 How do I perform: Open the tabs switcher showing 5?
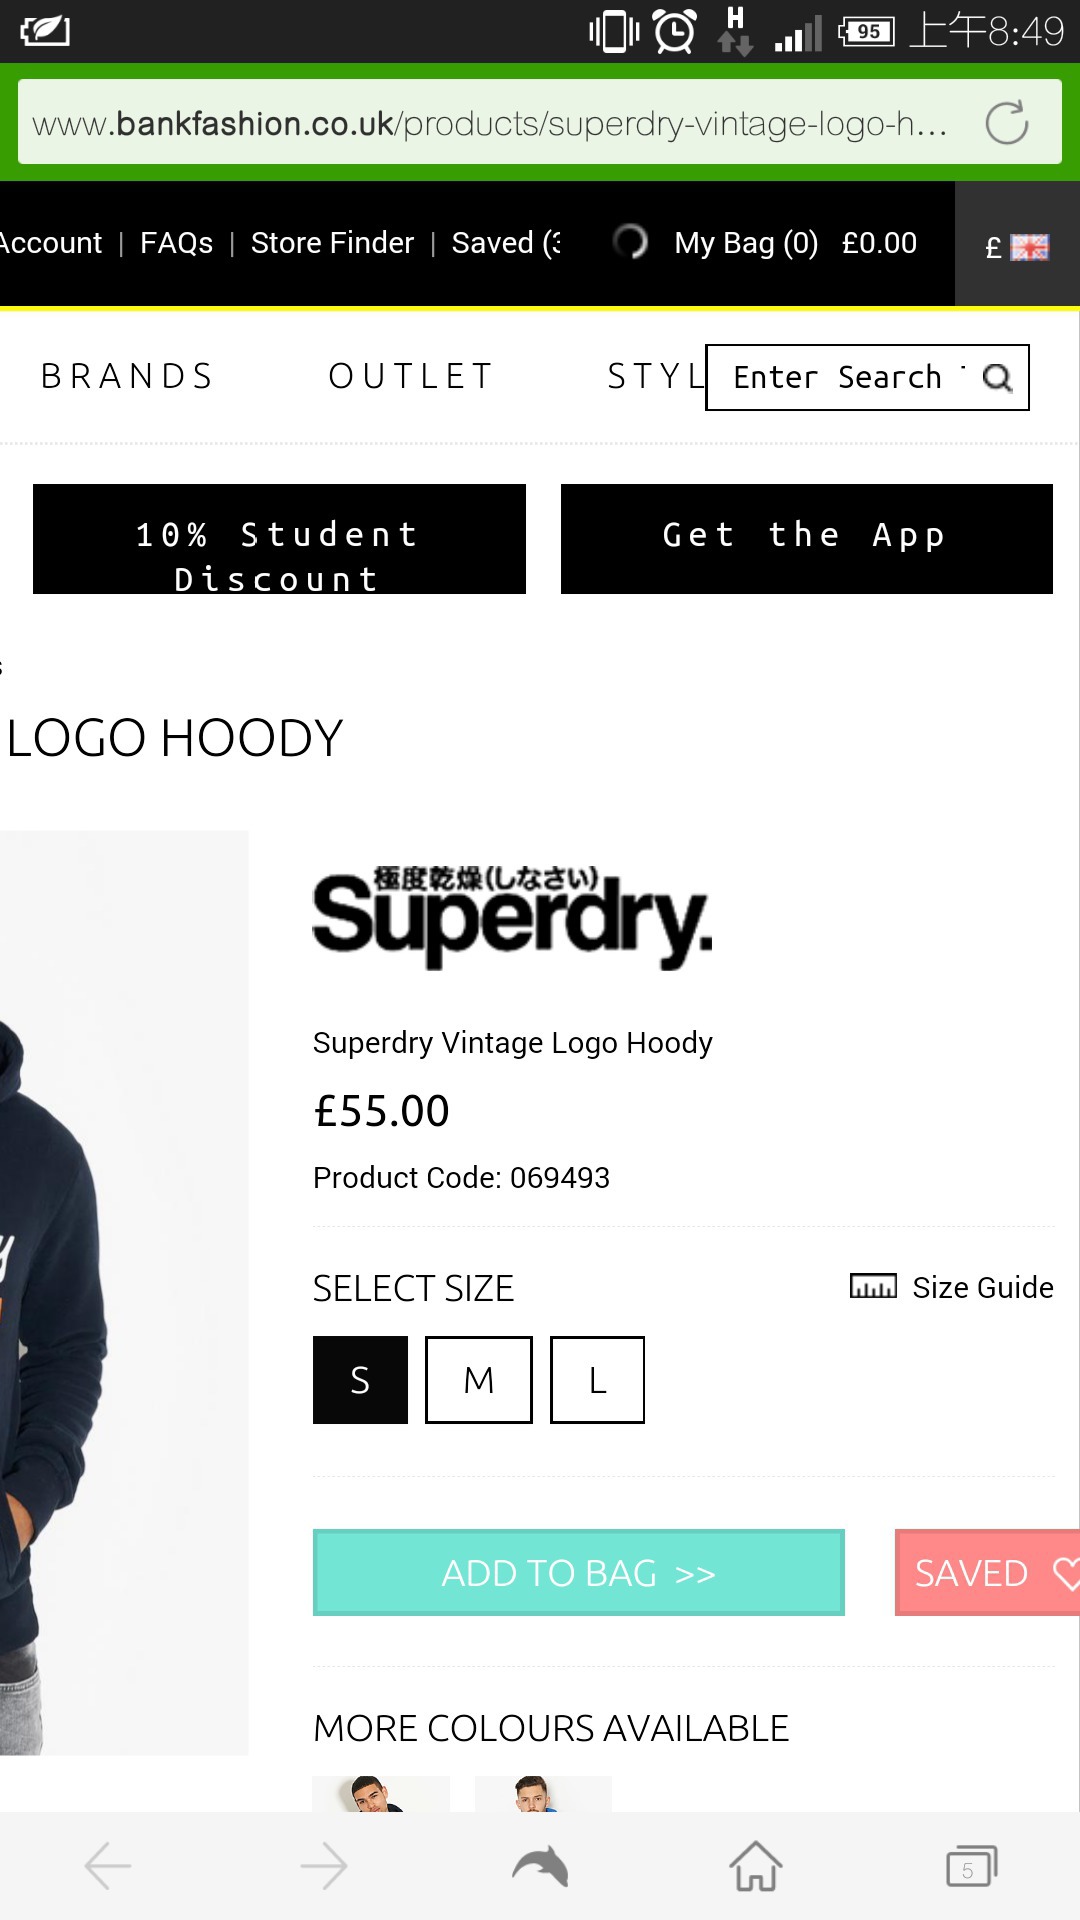(971, 1866)
